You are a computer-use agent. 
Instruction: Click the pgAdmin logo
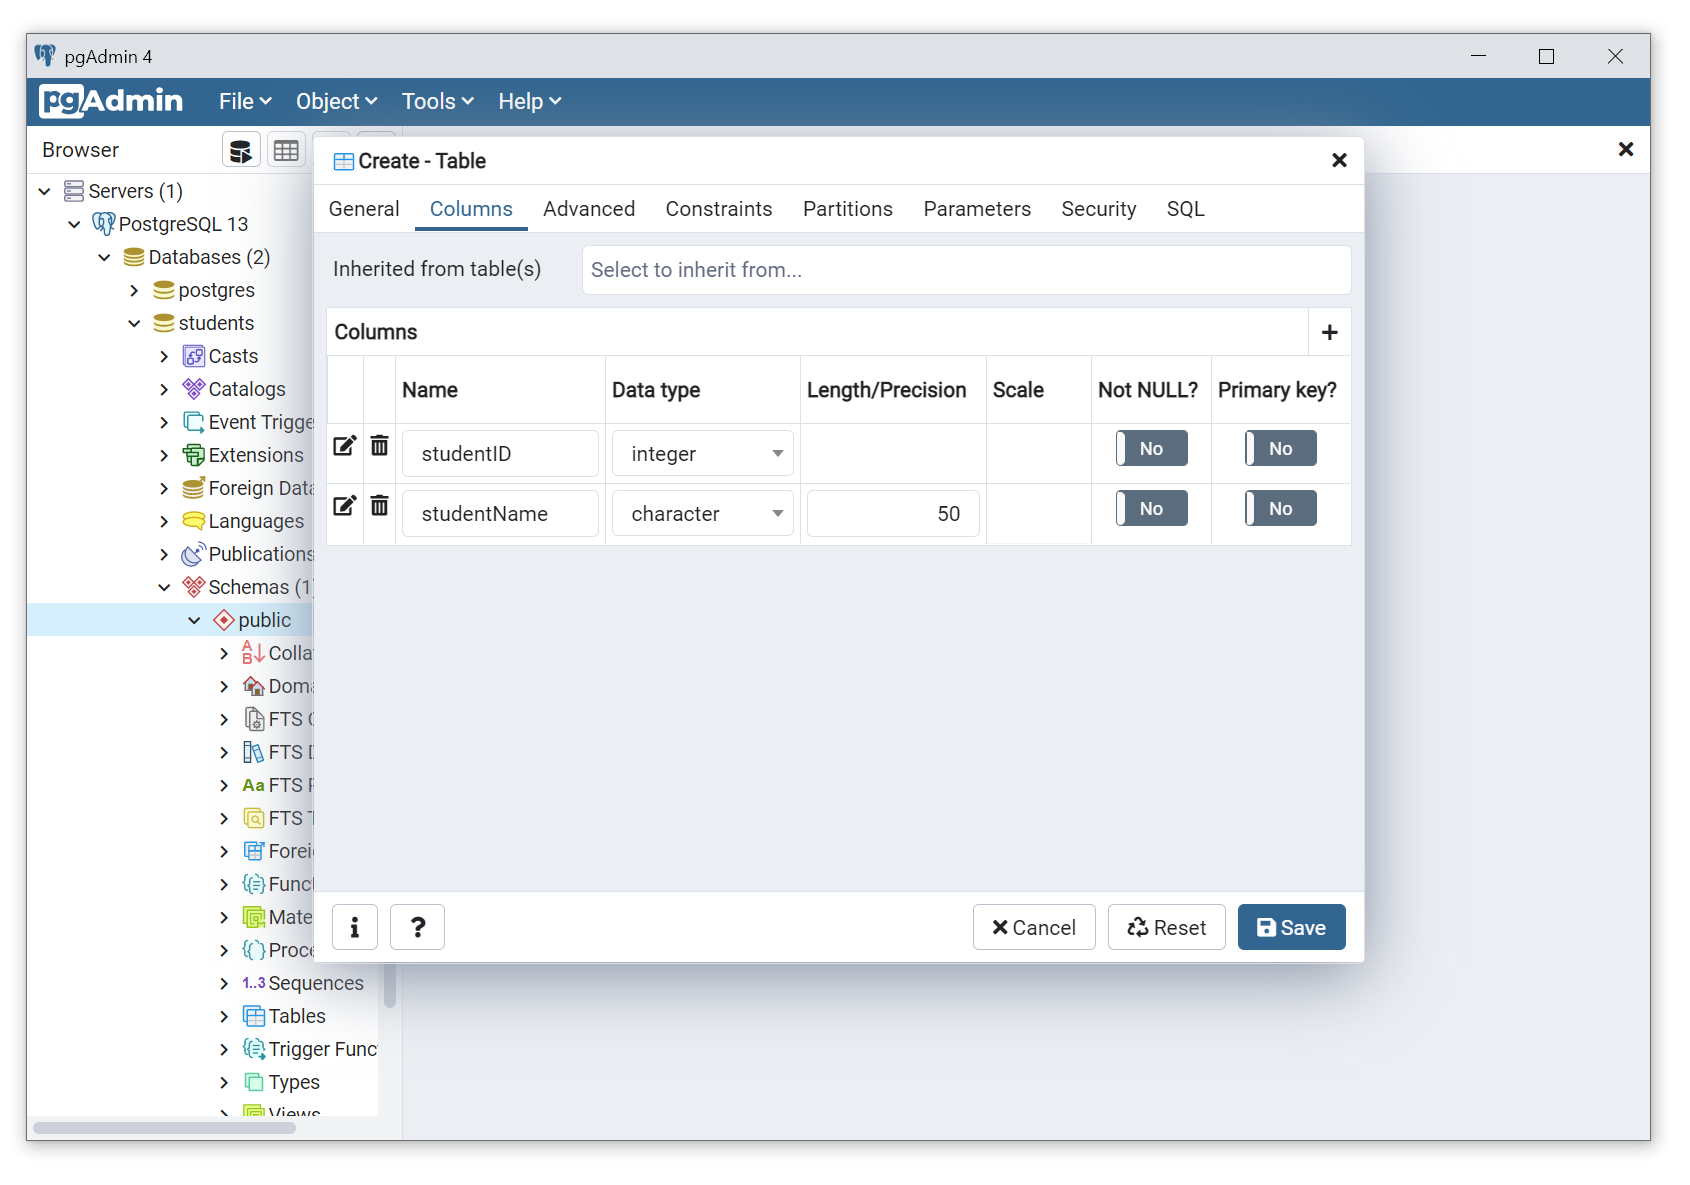tap(111, 101)
